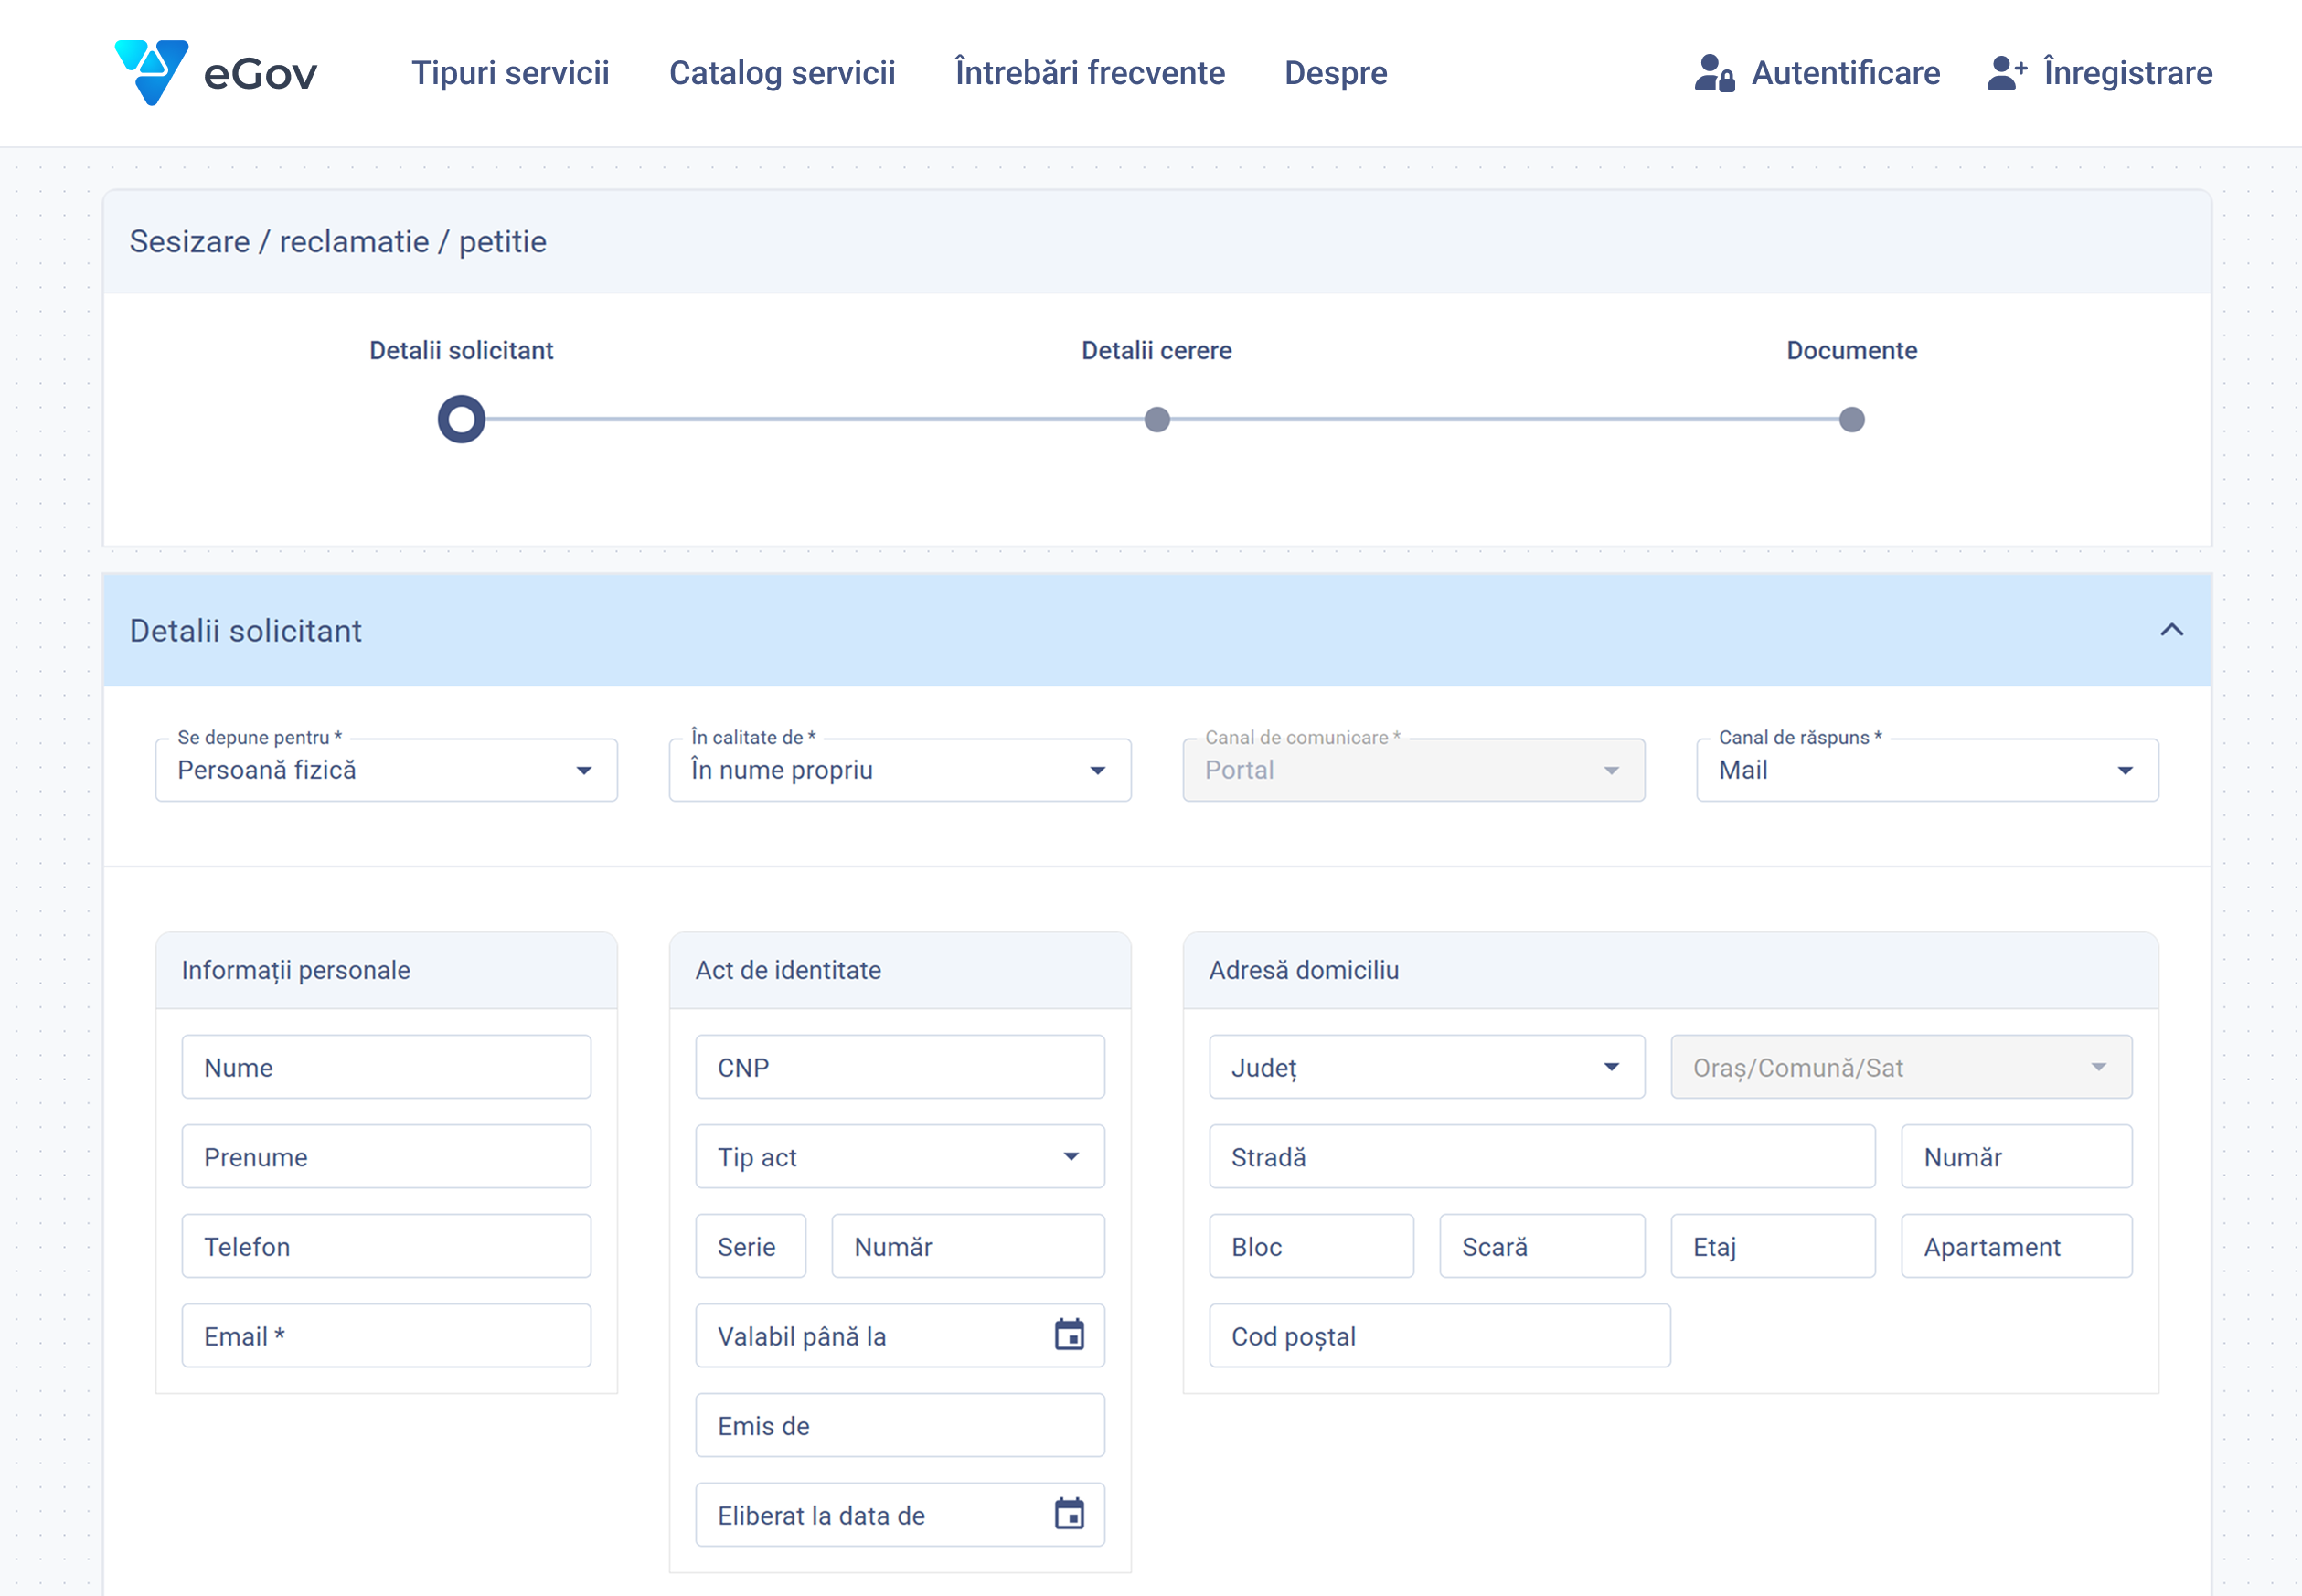Open calendar for Eliberat la data de
Viewport: 2302px width, 1596px height.
coord(1069,1514)
